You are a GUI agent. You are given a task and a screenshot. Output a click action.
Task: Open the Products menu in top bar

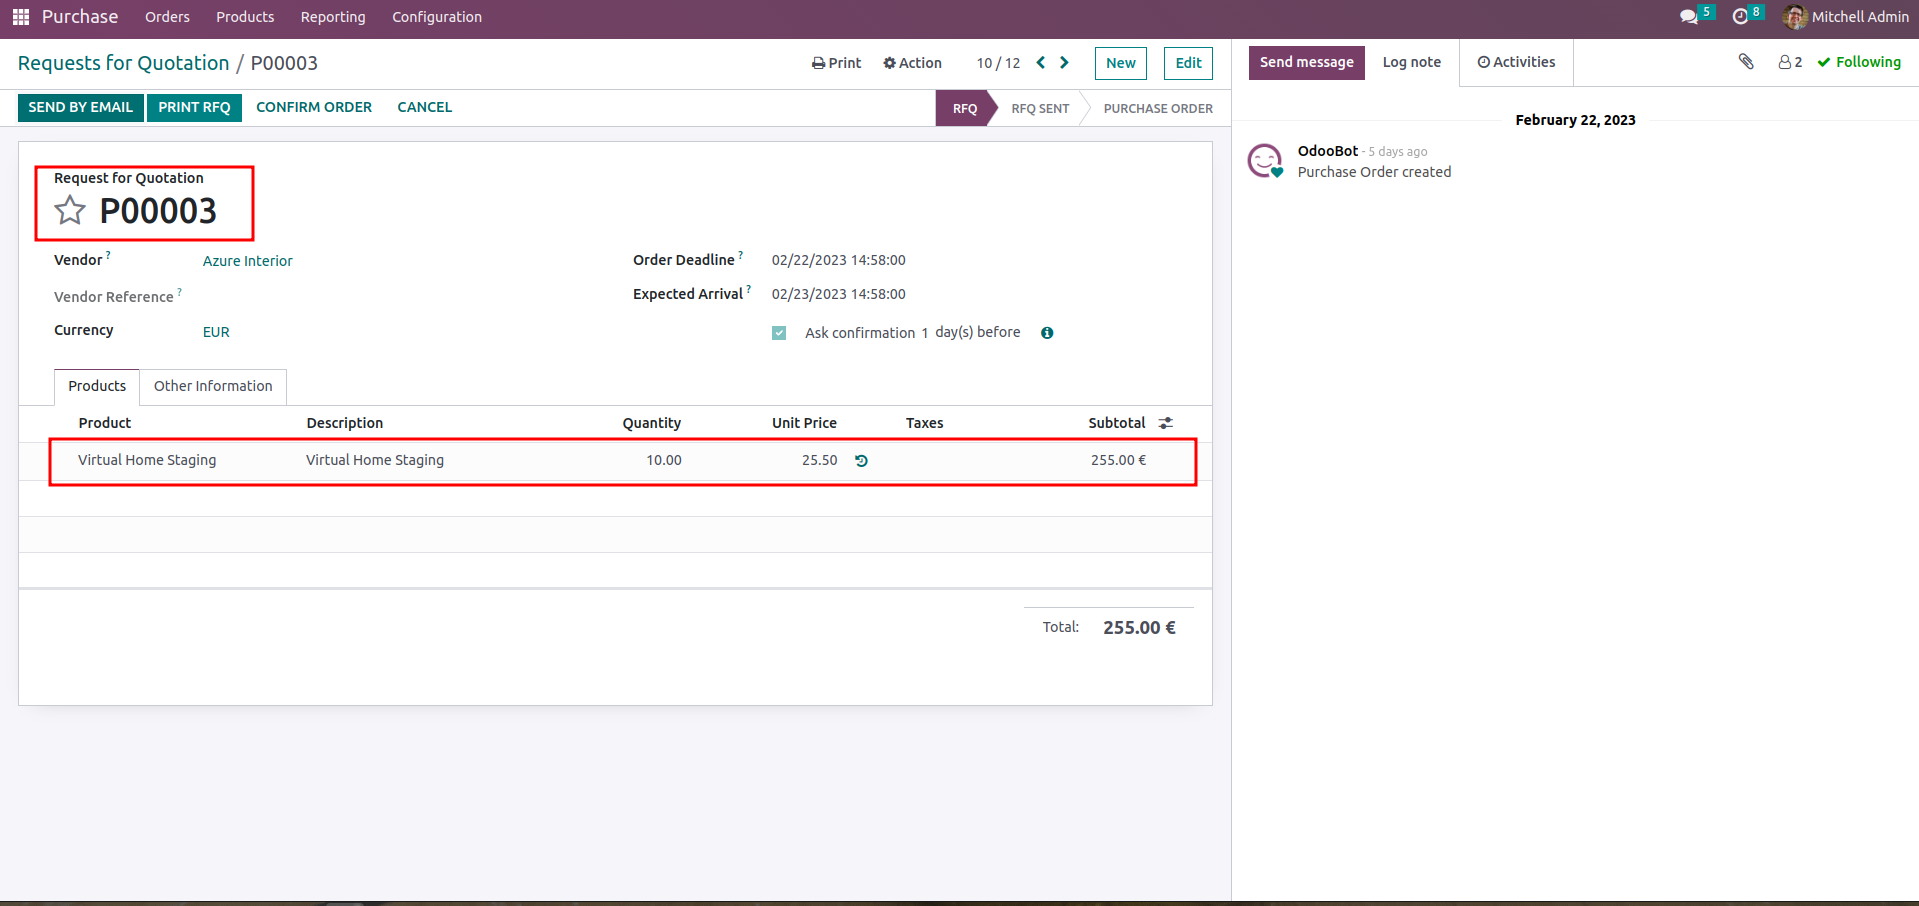(245, 17)
